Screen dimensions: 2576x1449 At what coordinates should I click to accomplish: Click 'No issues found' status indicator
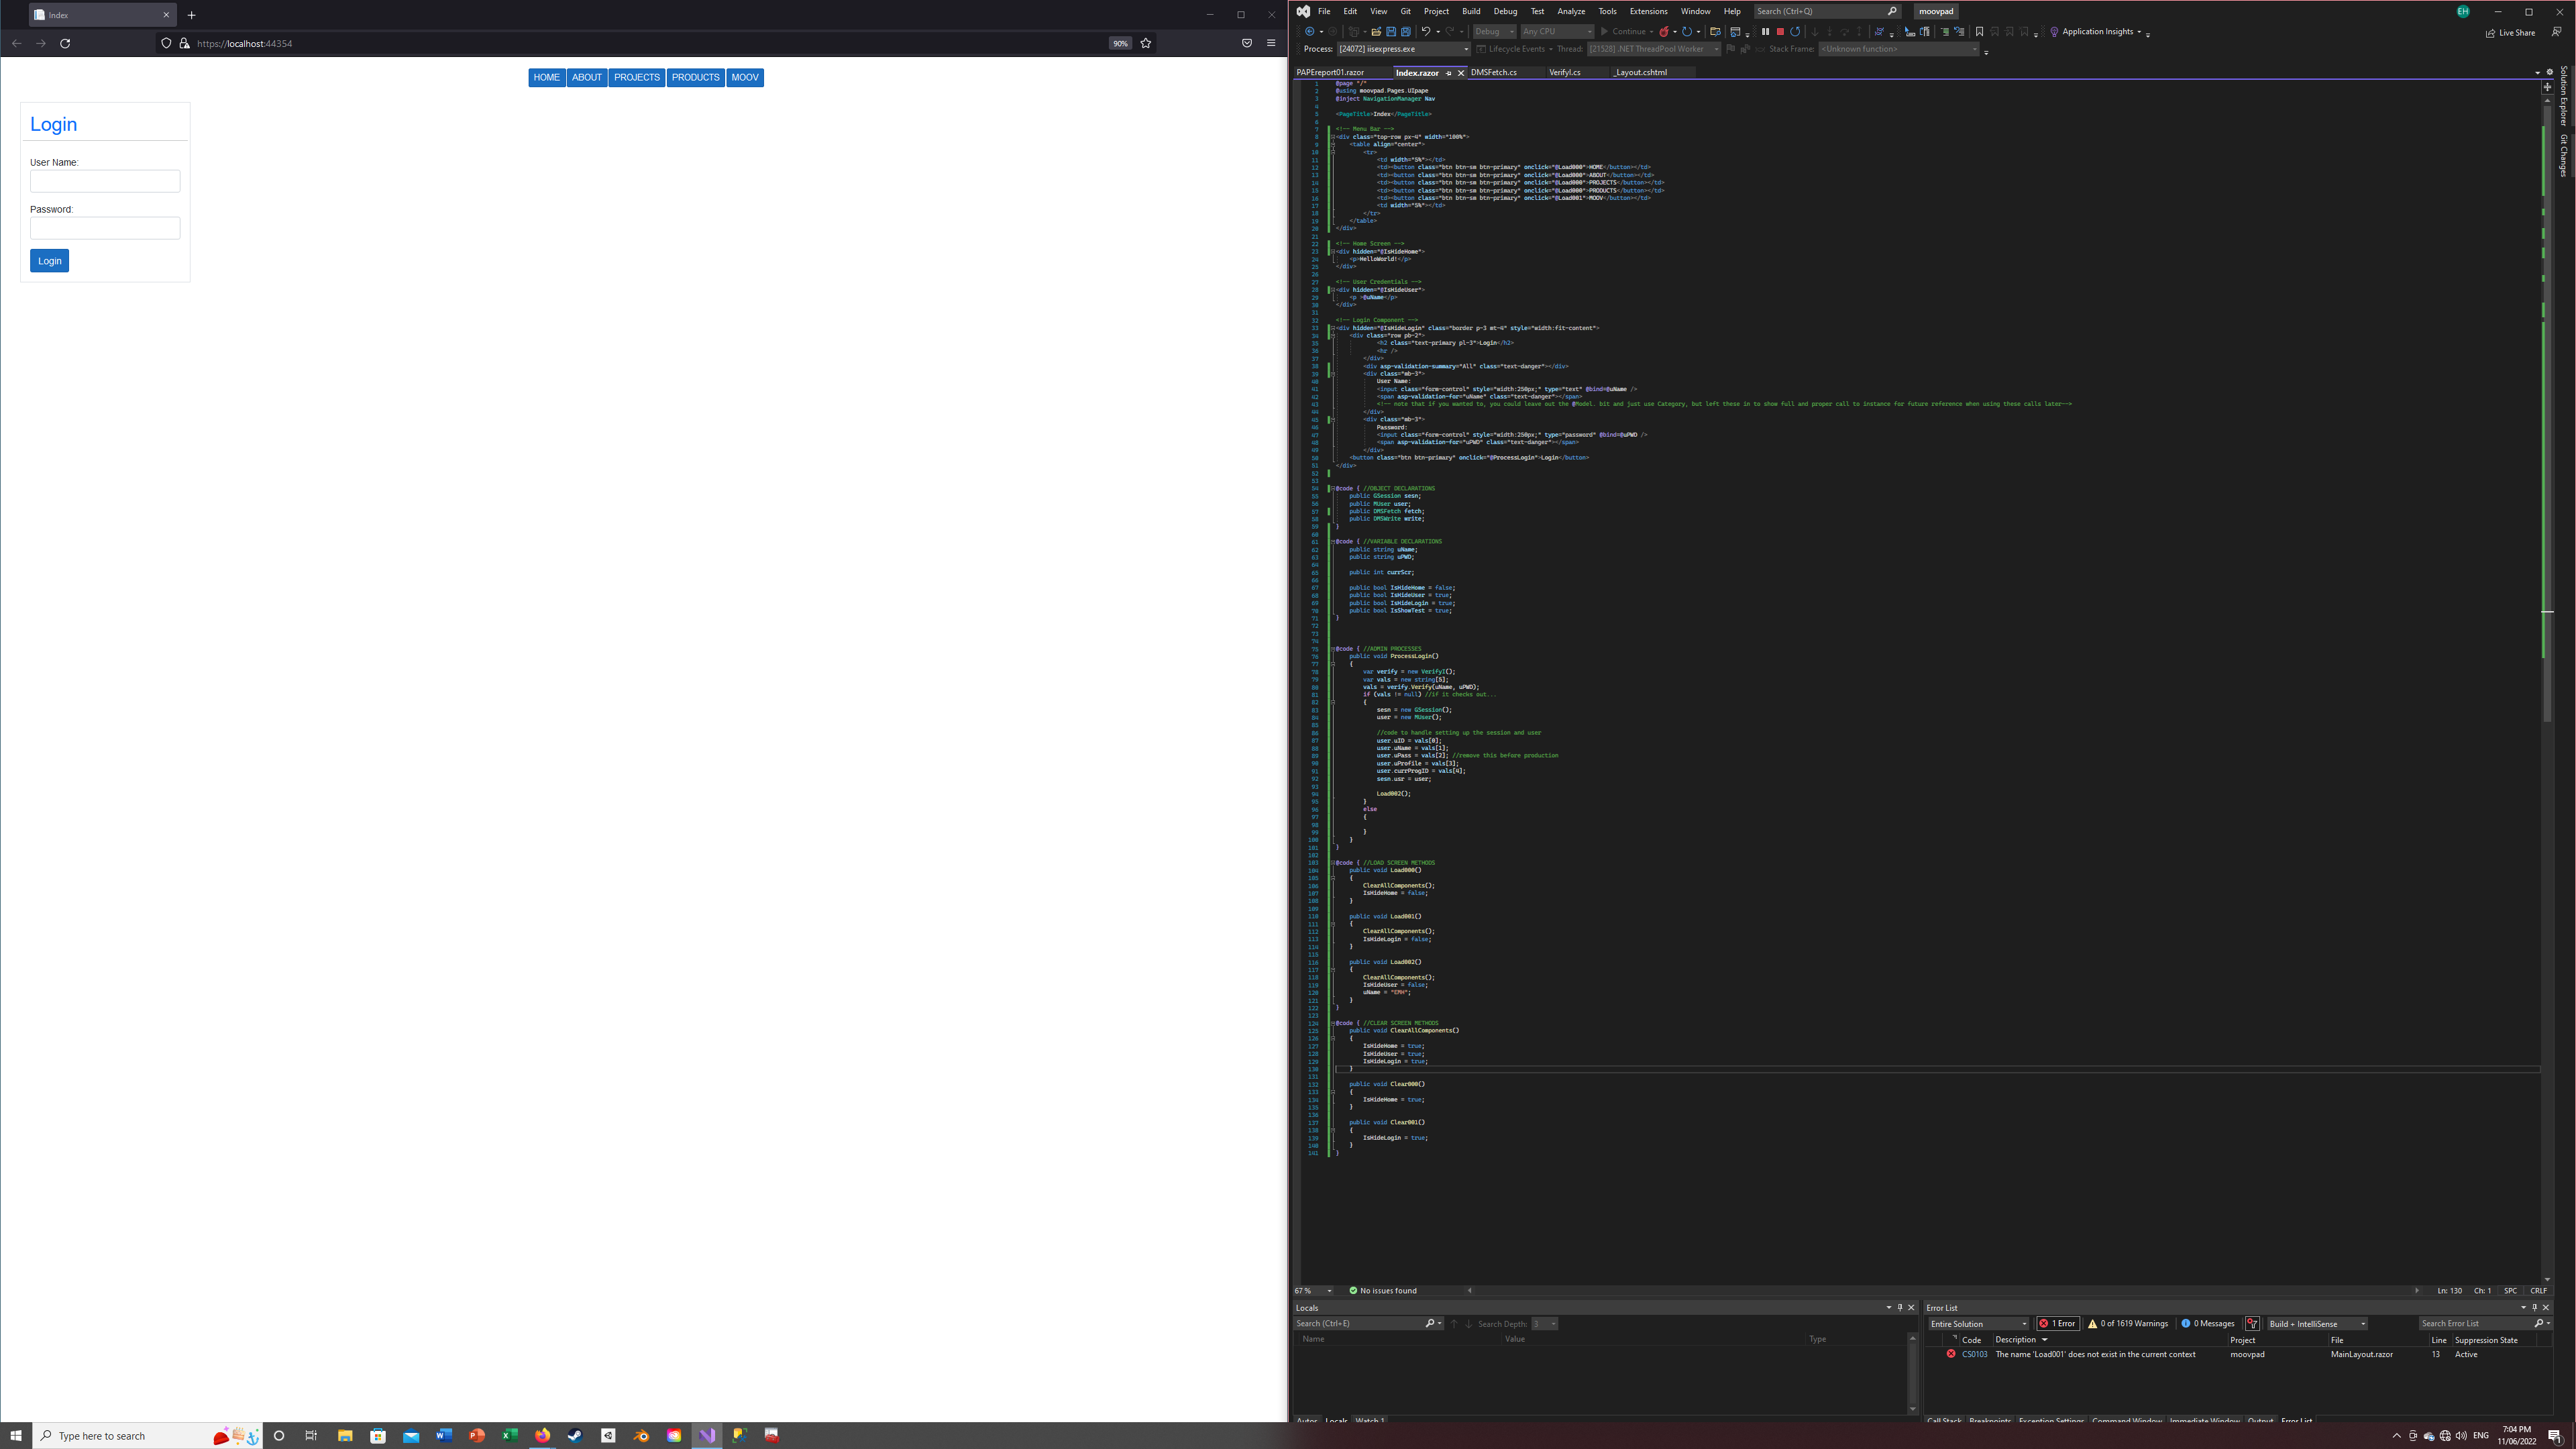(x=1383, y=1290)
